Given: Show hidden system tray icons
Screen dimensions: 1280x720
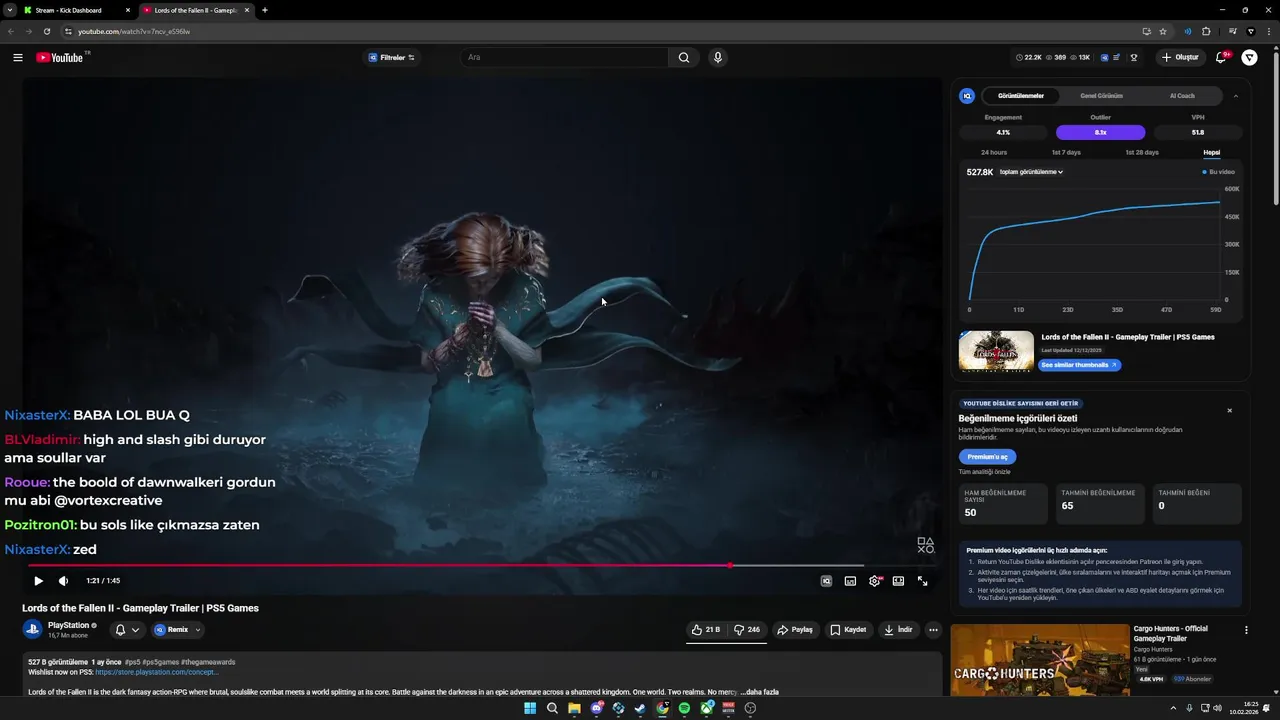Looking at the screenshot, I should tap(1173, 708).
